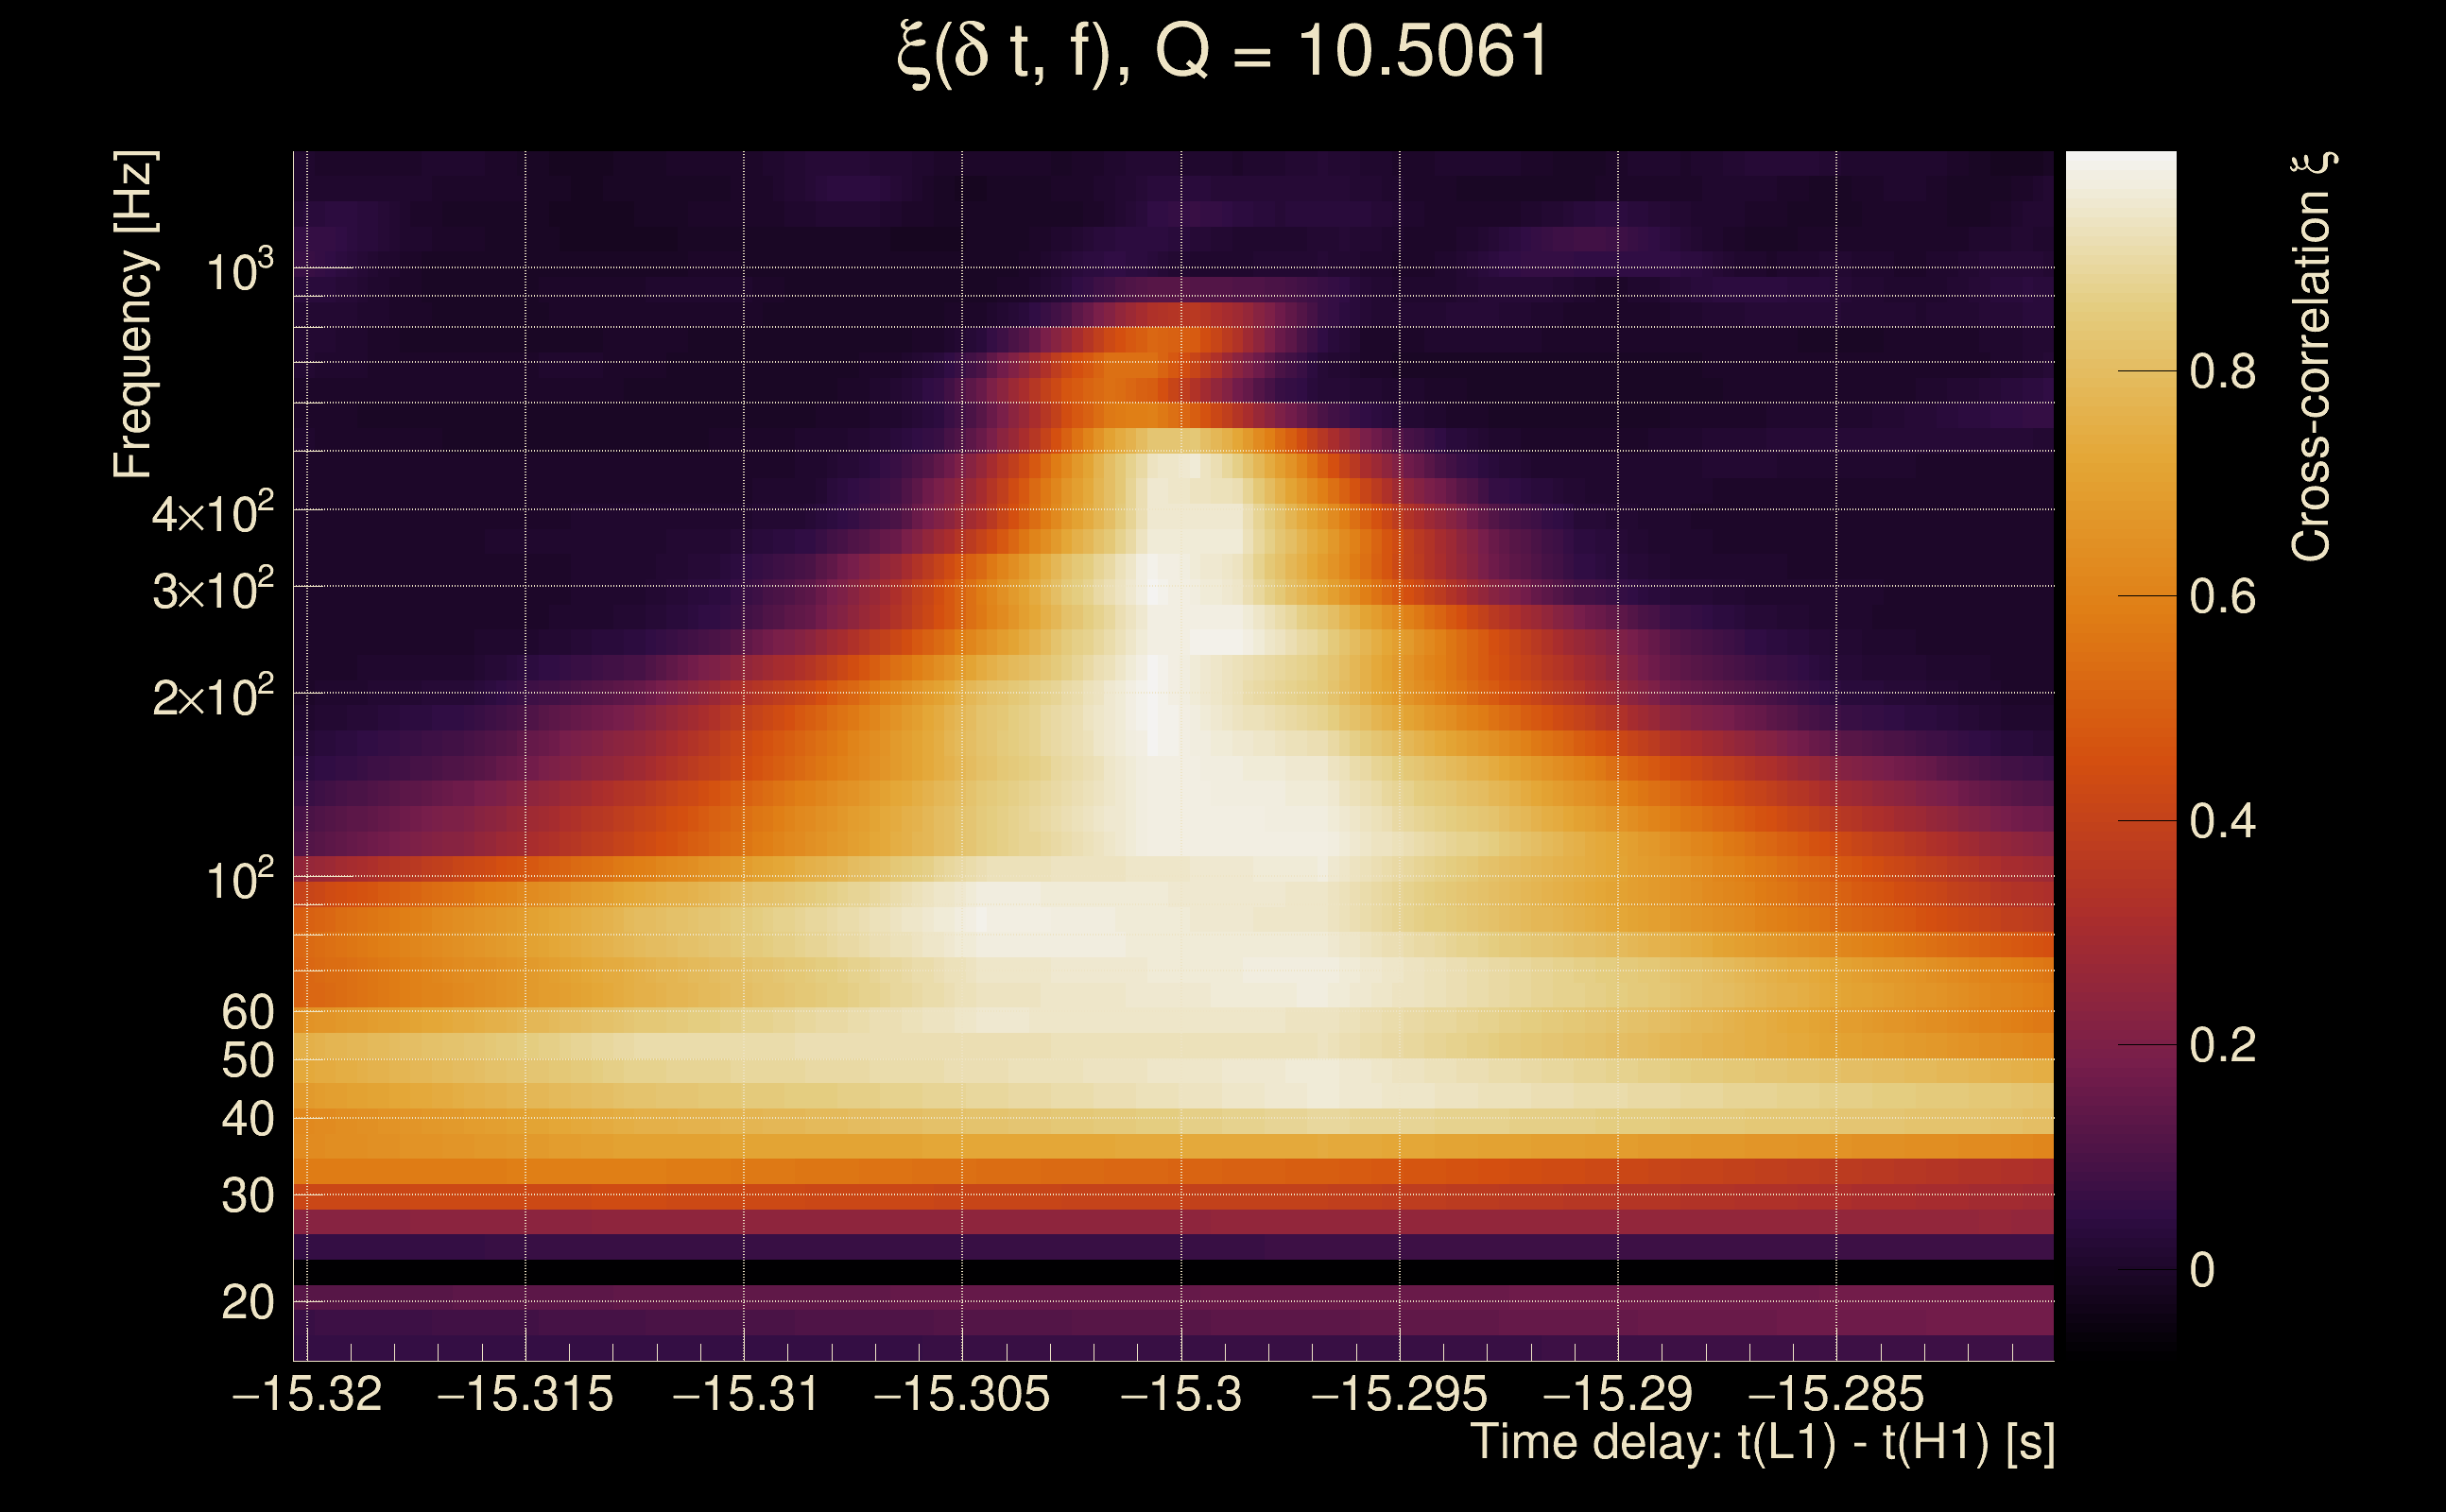2446x1512 pixels.
Task: Click the -15.285 x-axis tick label
Action: [1836, 1394]
